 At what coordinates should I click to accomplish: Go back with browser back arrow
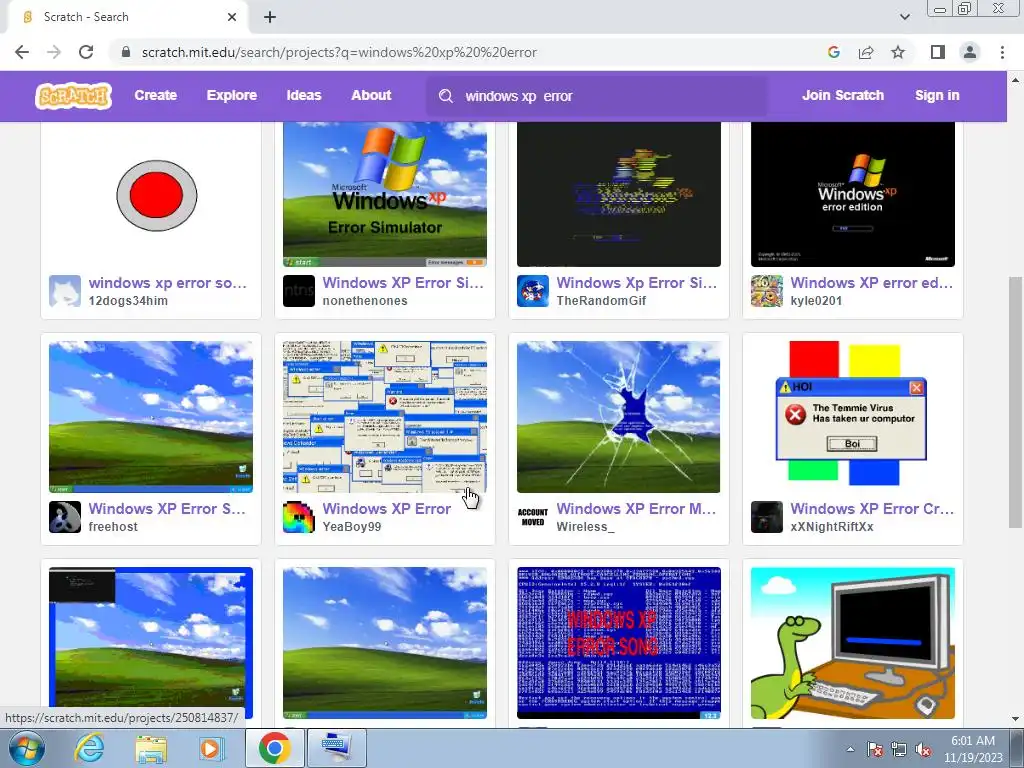(22, 52)
